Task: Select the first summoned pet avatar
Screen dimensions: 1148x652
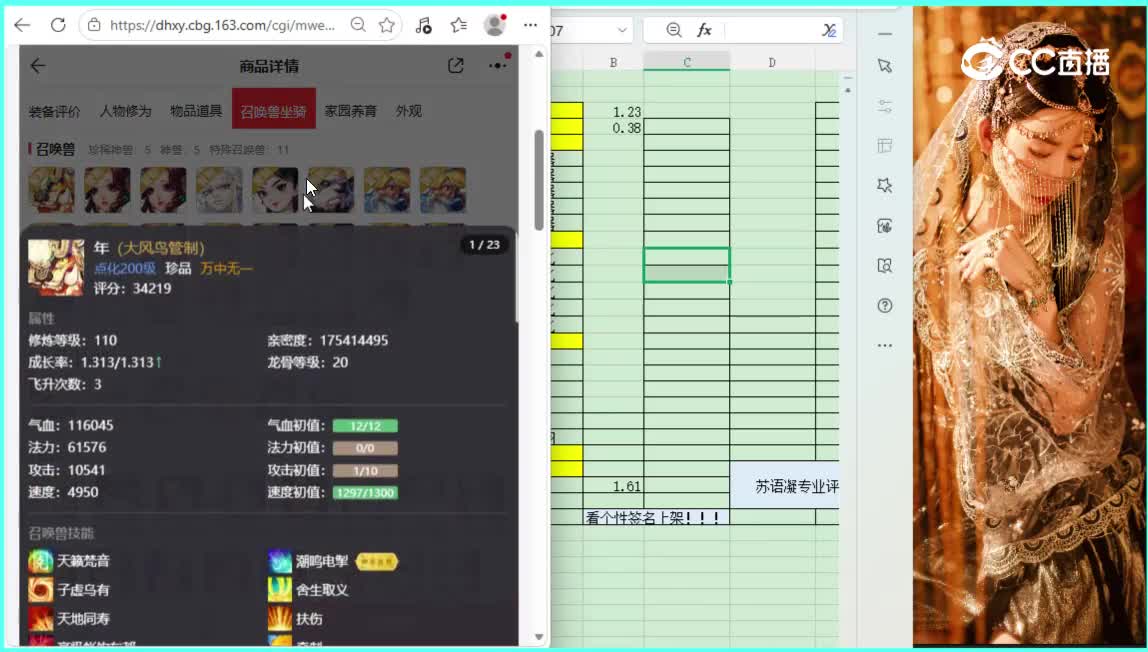Action: pos(51,190)
